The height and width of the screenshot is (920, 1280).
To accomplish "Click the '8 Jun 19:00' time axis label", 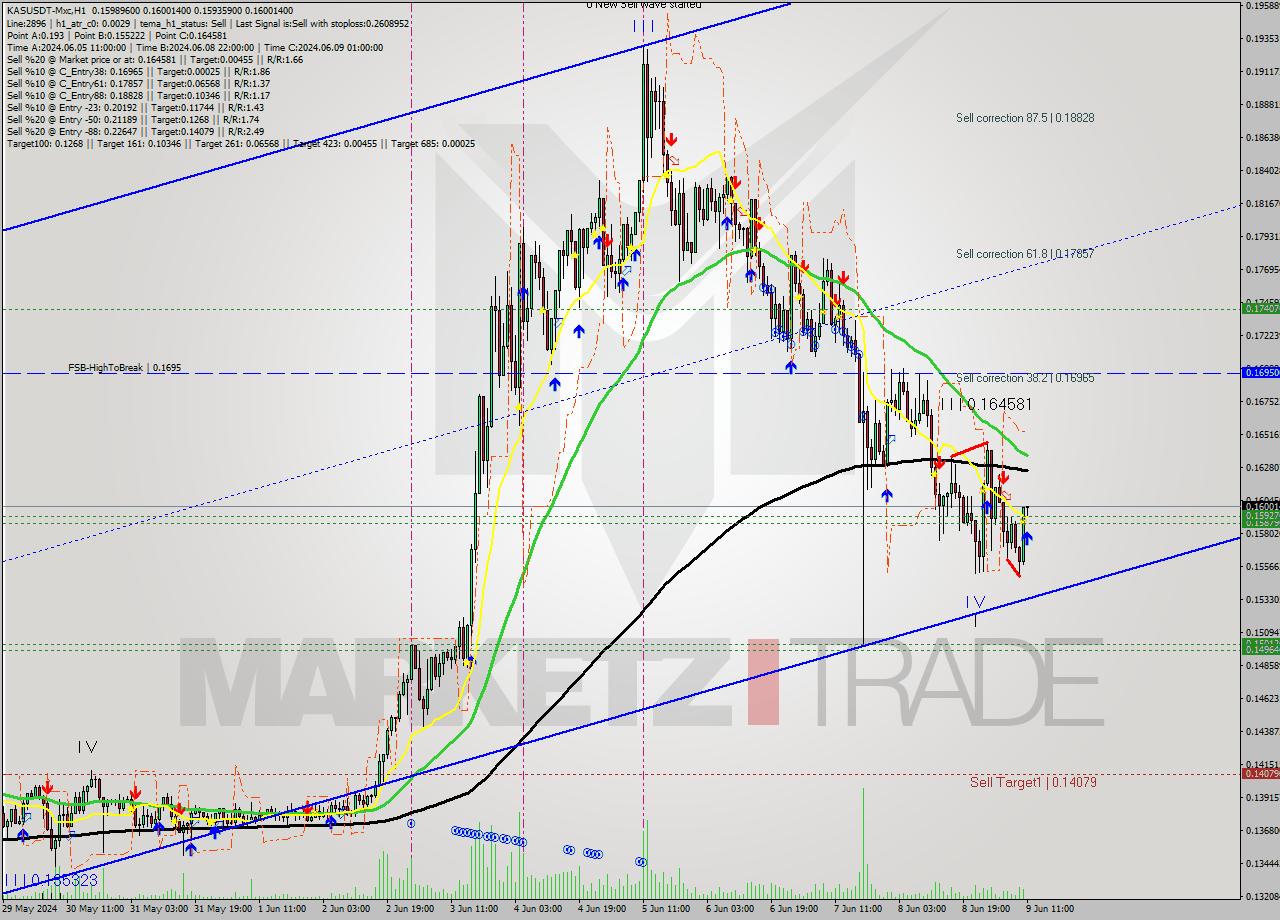I will tap(986, 909).
